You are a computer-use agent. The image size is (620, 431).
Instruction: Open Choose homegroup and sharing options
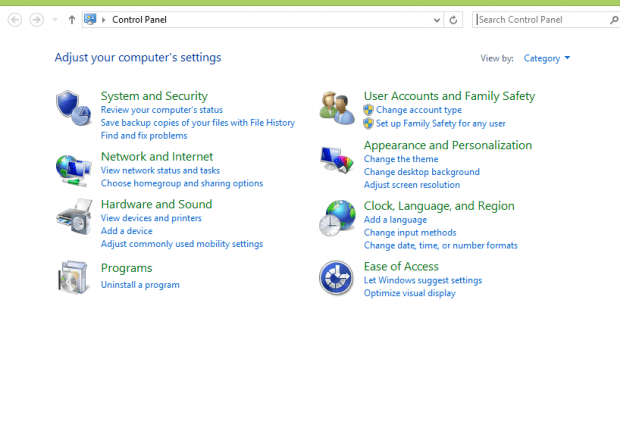(182, 183)
